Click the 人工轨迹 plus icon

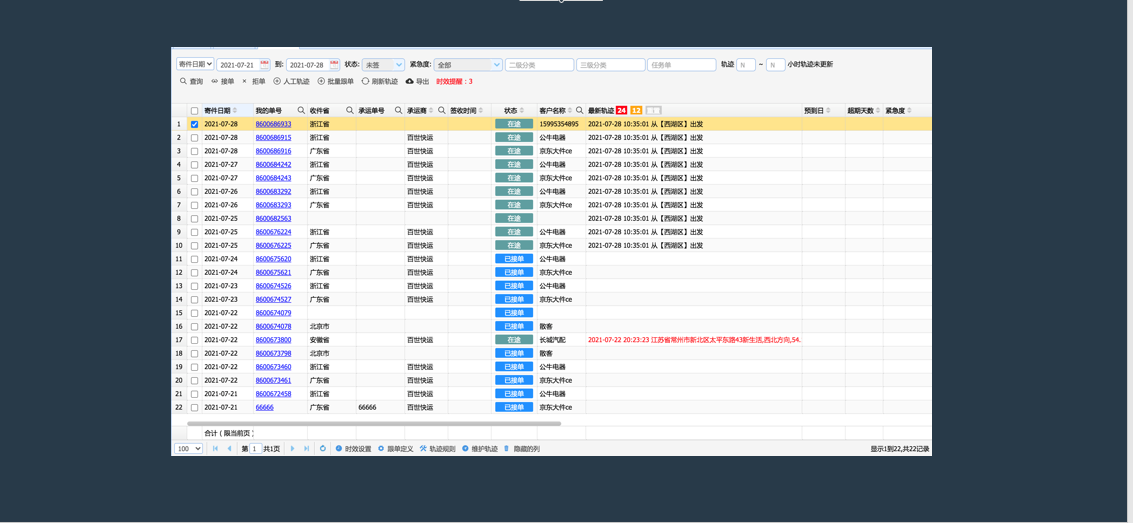(x=277, y=82)
